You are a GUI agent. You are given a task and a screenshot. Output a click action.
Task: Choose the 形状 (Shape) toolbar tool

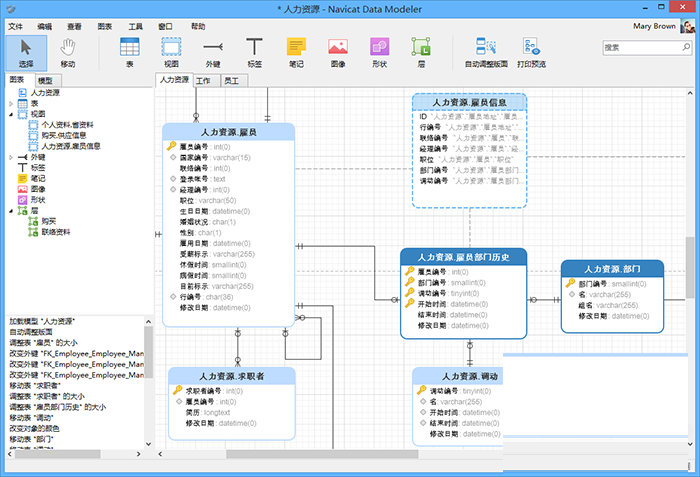click(x=379, y=53)
